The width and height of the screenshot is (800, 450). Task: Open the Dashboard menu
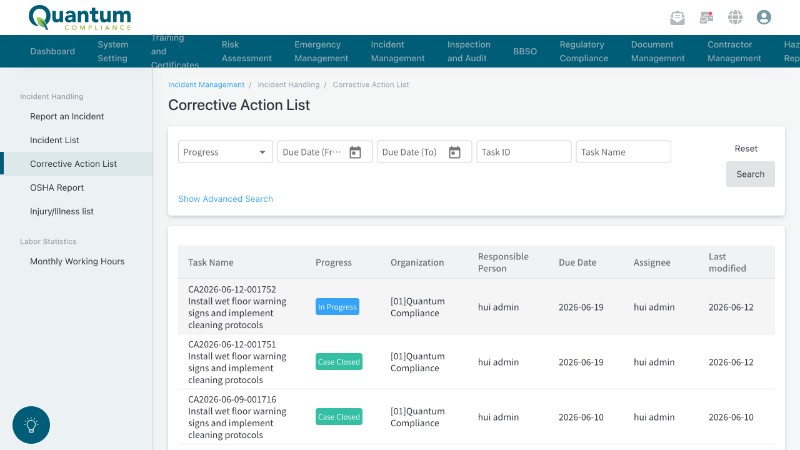pyautogui.click(x=53, y=52)
